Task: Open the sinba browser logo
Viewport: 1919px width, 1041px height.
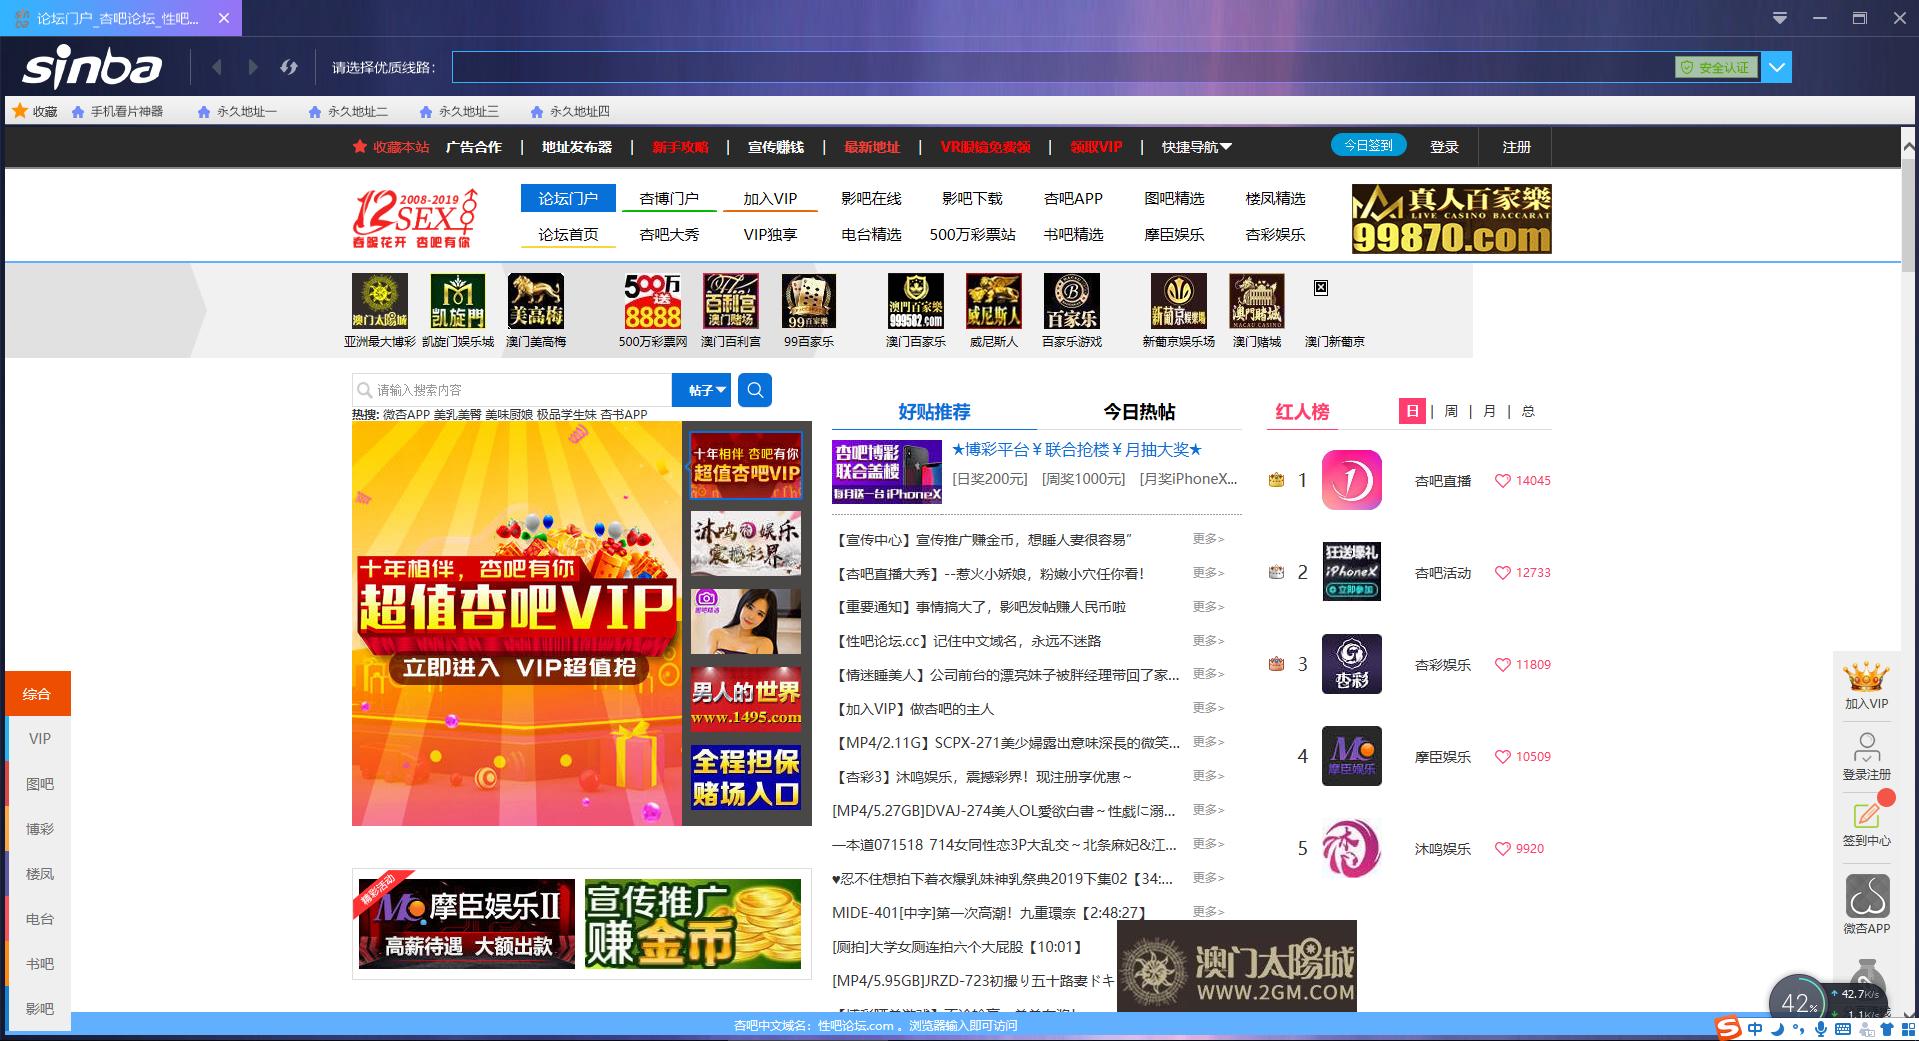Action: pyautogui.click(x=92, y=67)
